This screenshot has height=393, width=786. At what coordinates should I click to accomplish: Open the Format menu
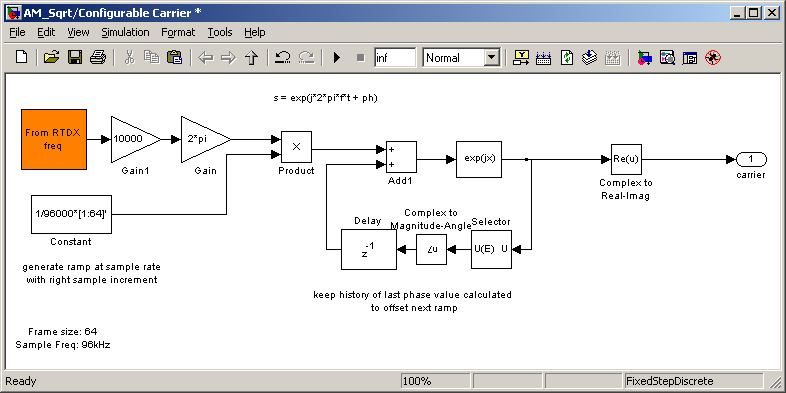pos(178,32)
